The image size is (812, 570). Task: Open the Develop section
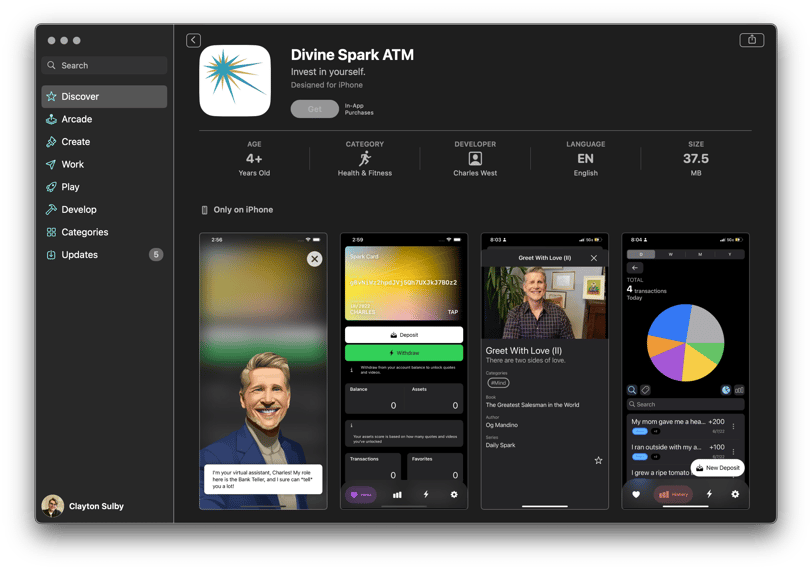click(104, 210)
